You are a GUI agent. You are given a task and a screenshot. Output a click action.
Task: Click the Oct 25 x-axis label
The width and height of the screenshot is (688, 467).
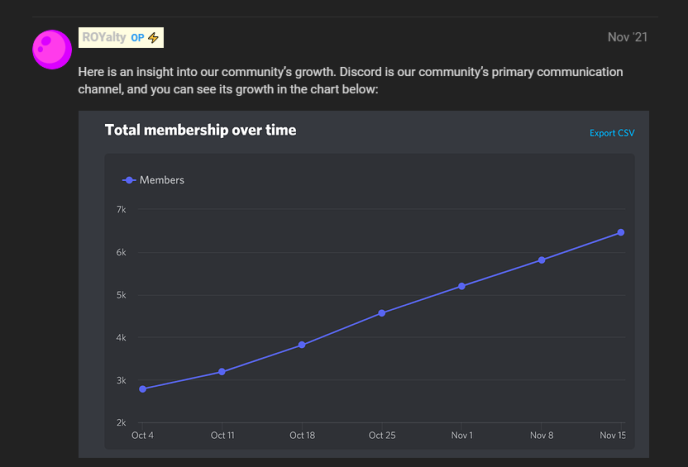(x=382, y=435)
